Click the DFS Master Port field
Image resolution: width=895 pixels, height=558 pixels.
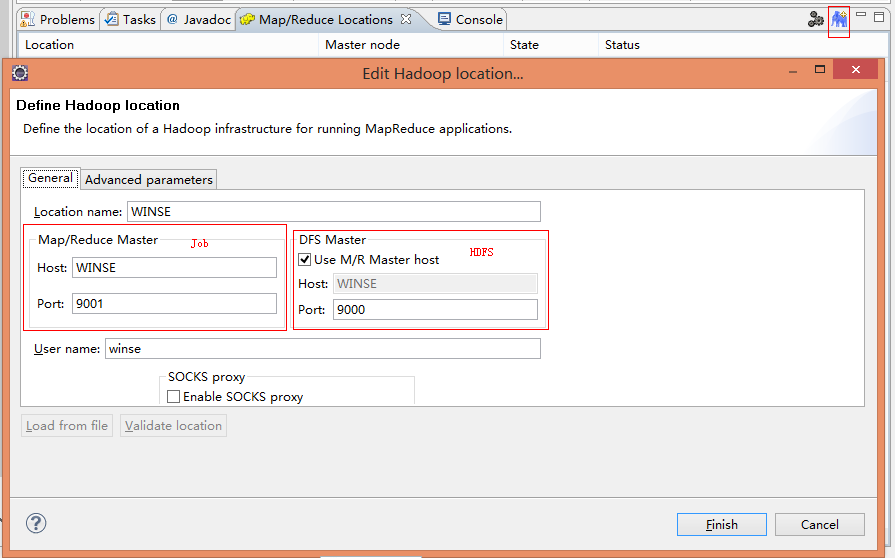[435, 310]
